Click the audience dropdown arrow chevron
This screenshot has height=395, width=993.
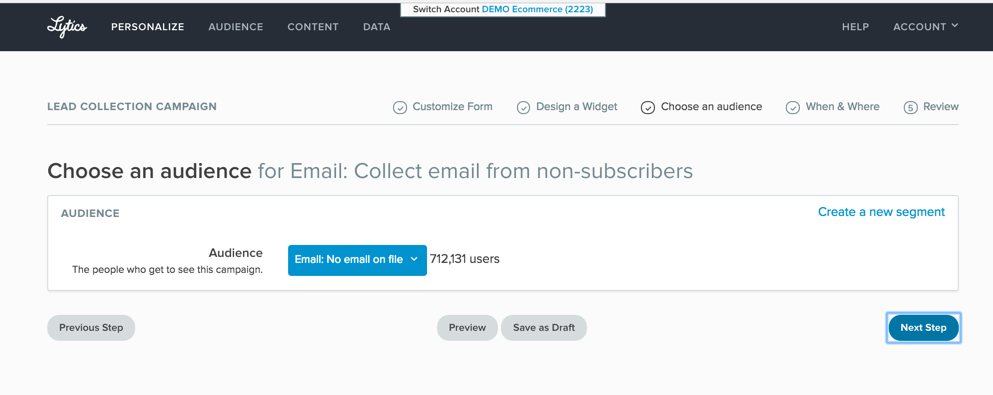[x=414, y=260]
